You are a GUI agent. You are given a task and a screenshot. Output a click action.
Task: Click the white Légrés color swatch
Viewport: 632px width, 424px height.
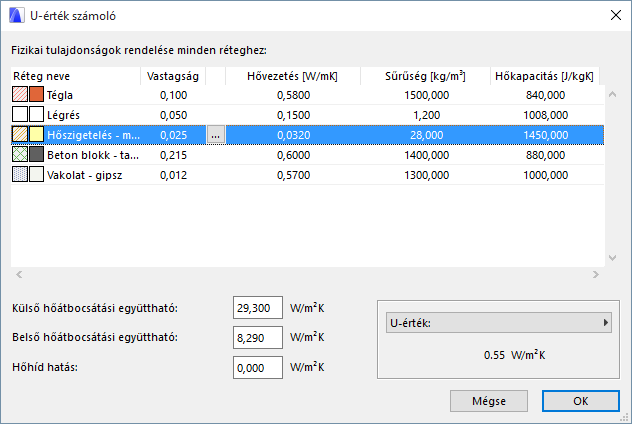pyautogui.click(x=36, y=114)
